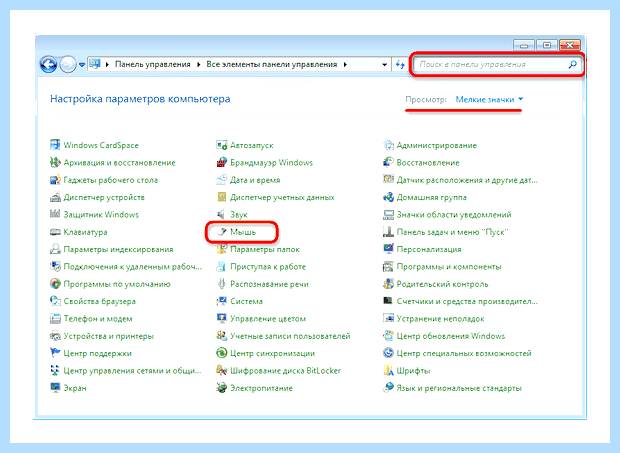Viewport: 620px width, 453px height.
Task: Open the Управление цветом link
Action: click(x=268, y=319)
